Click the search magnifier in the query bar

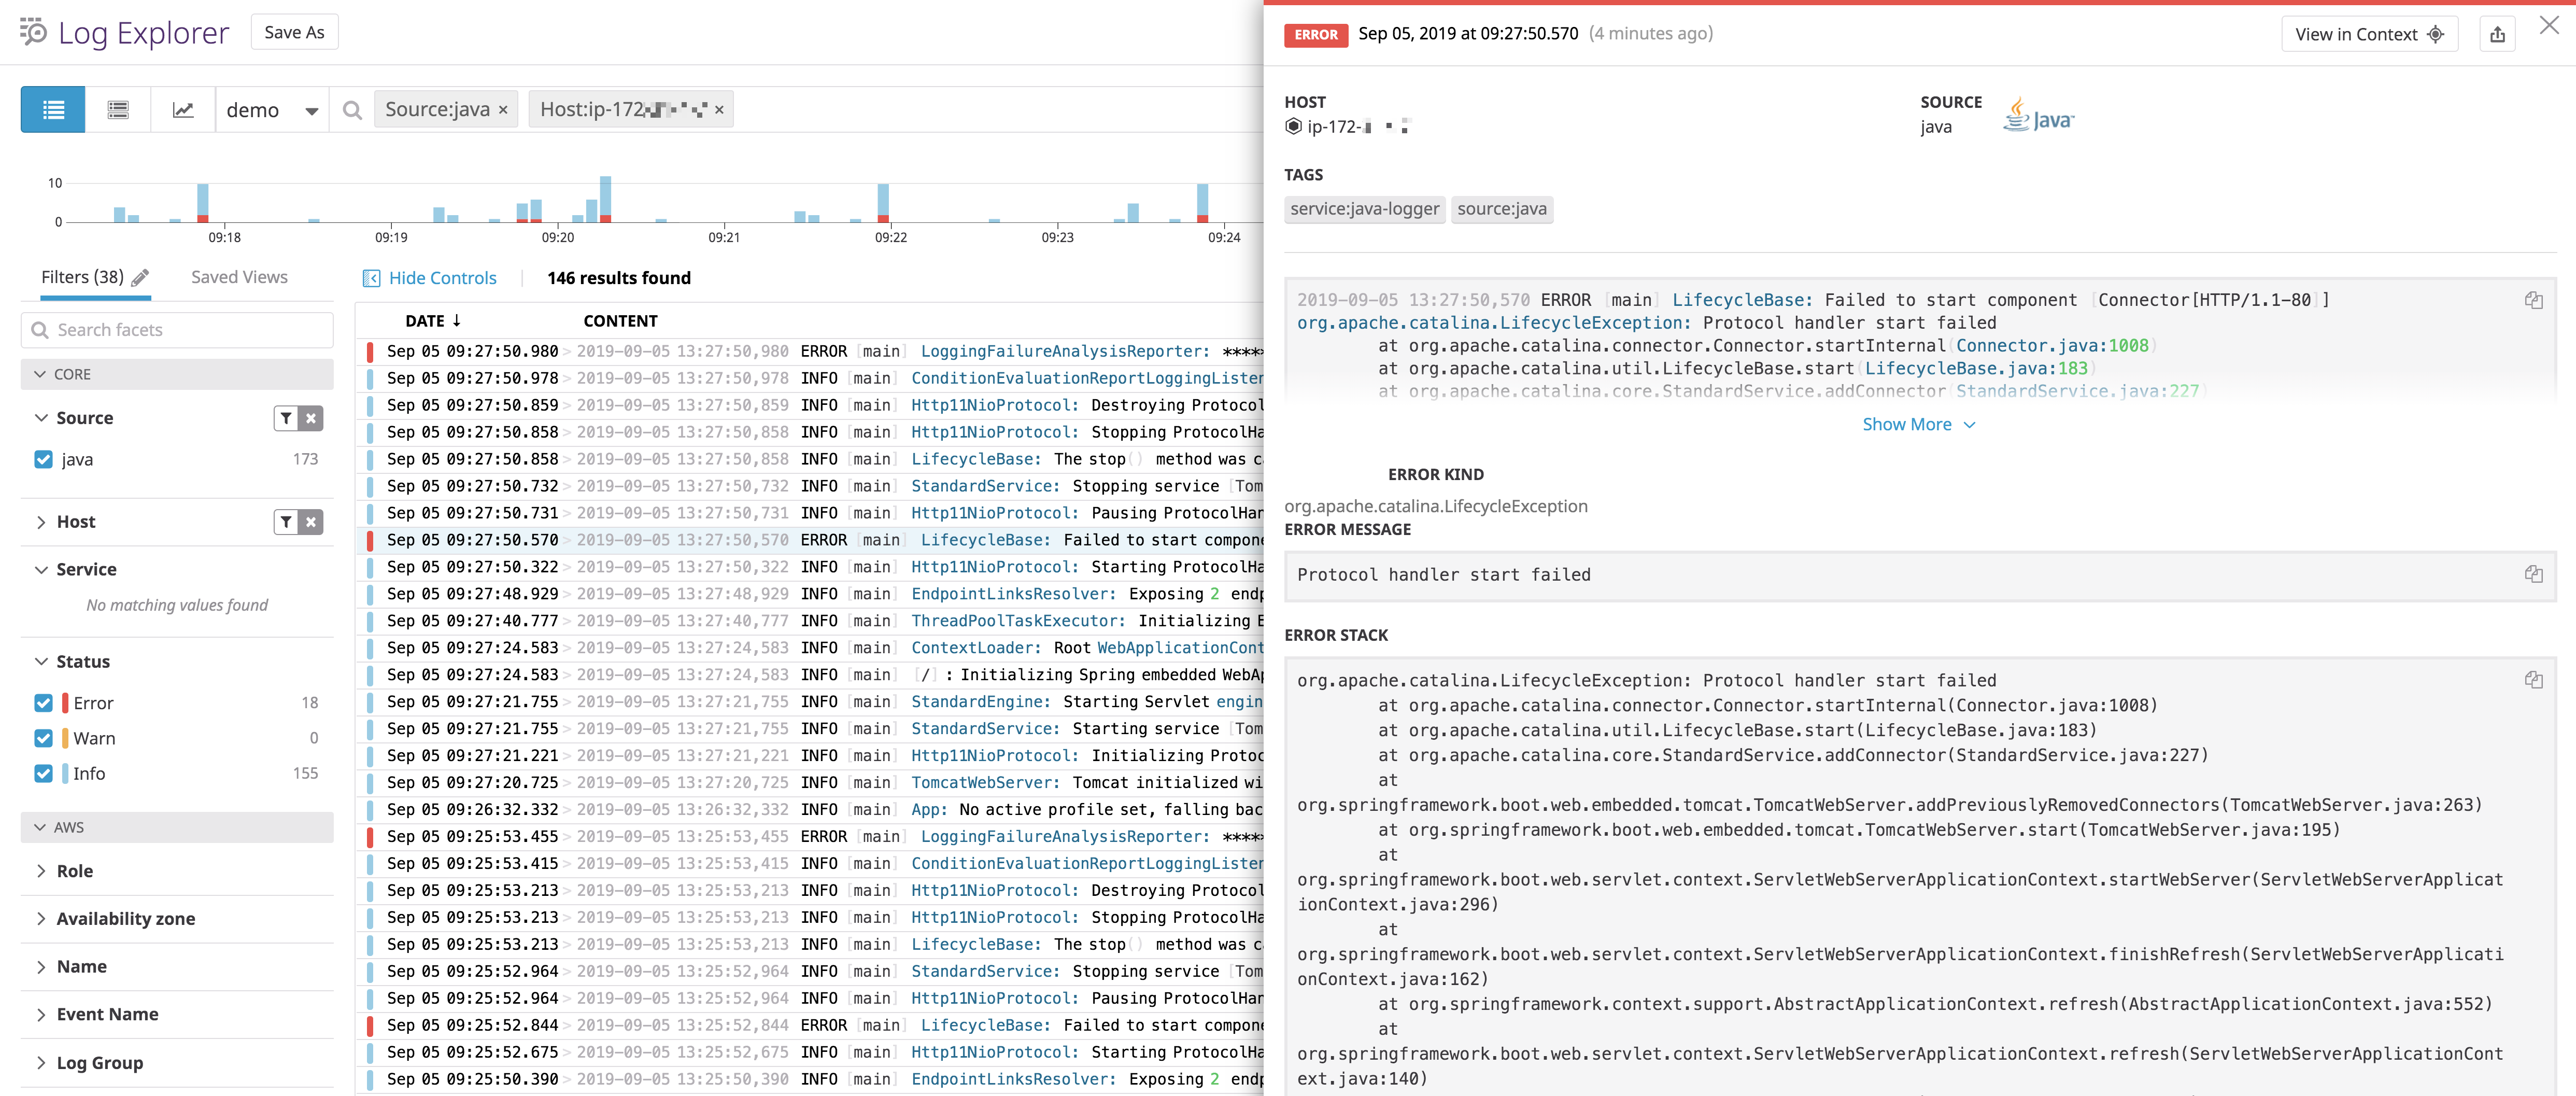click(x=352, y=110)
